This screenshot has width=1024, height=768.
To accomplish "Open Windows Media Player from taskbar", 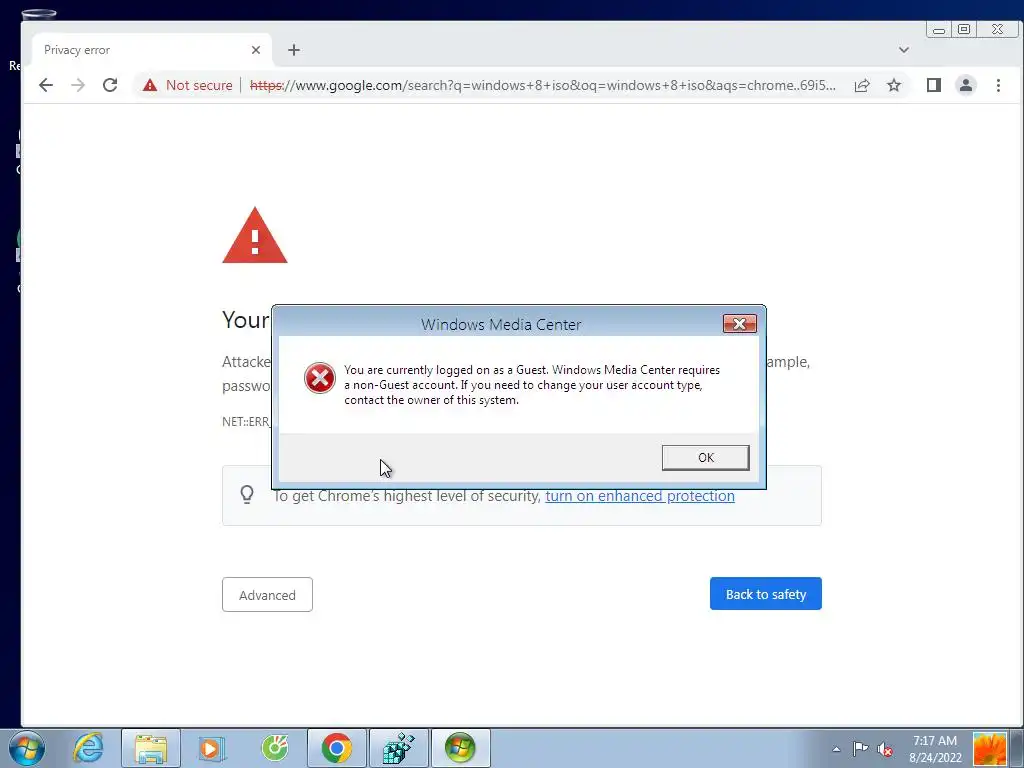I will (x=212, y=748).
